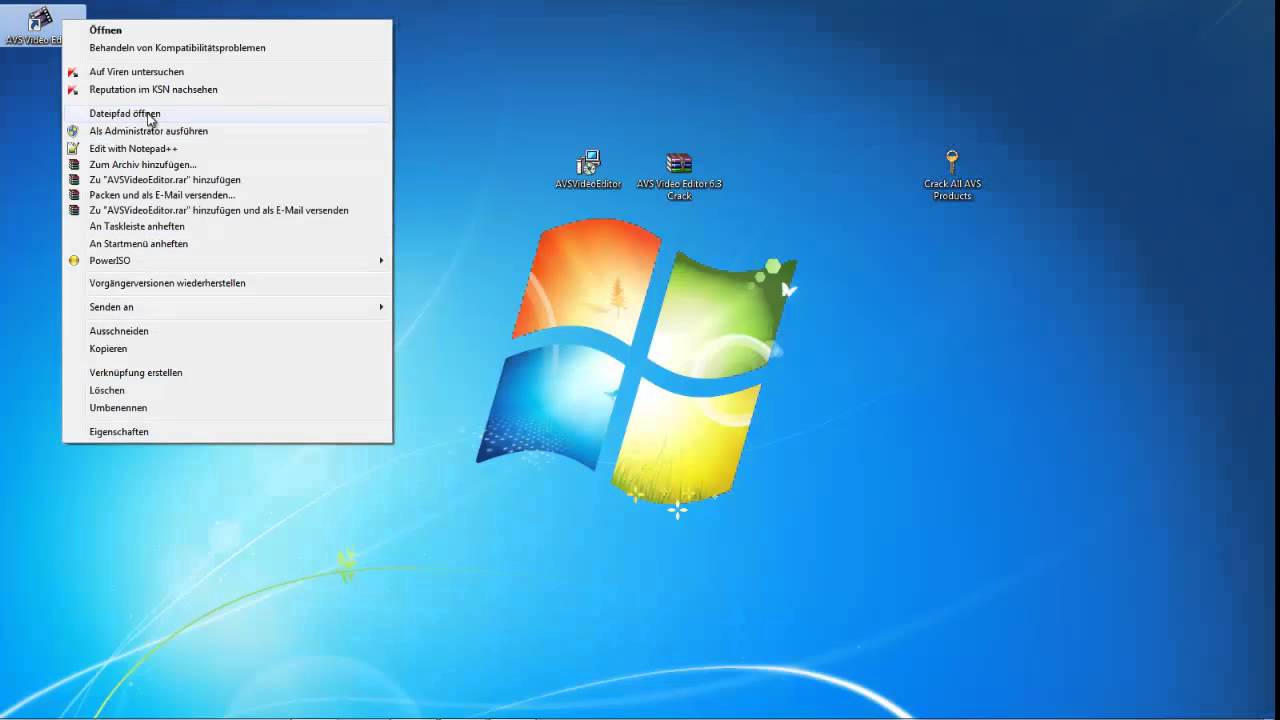Open the PowerISO submenu entry
This screenshot has height=720, width=1280.
point(227,261)
